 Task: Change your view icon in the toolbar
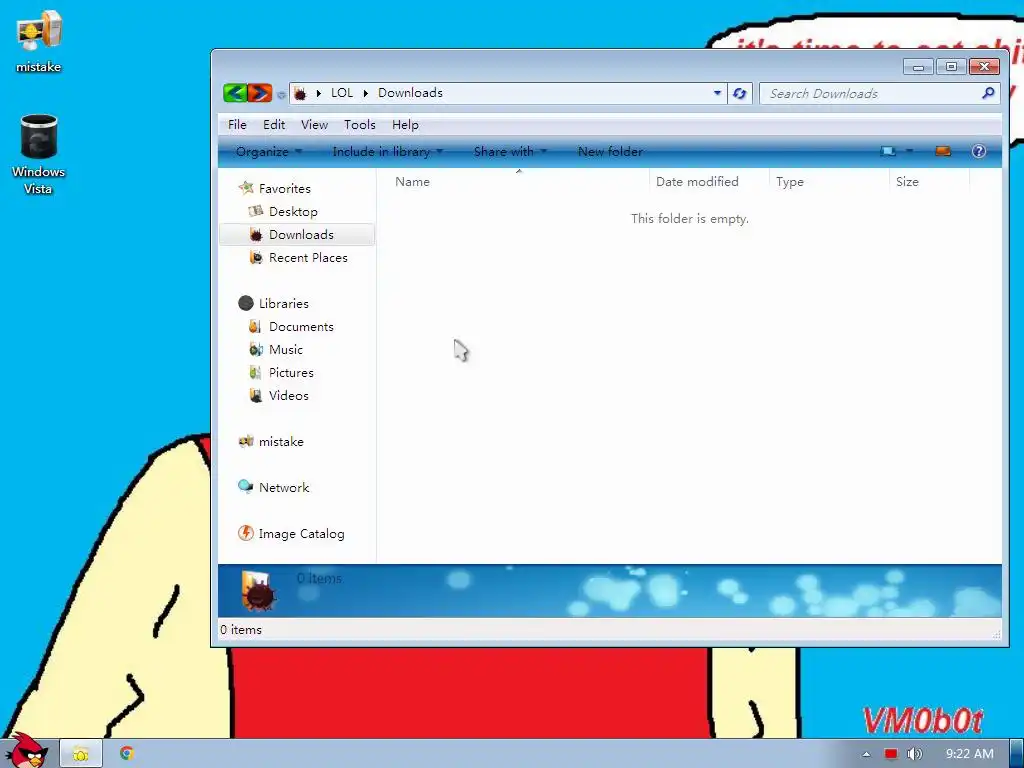click(x=888, y=152)
